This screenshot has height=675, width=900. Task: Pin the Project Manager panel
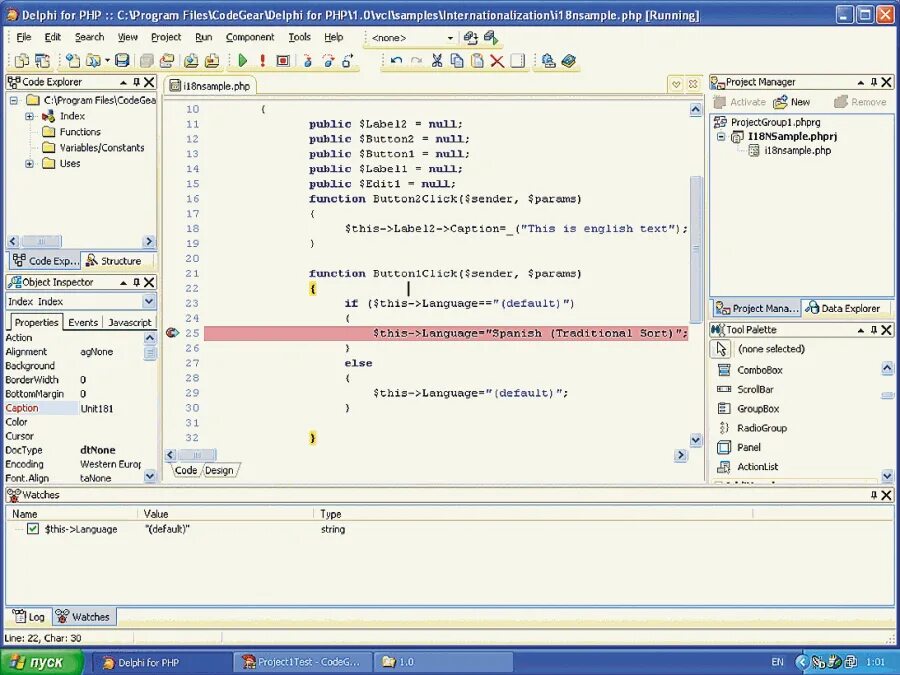(x=874, y=82)
